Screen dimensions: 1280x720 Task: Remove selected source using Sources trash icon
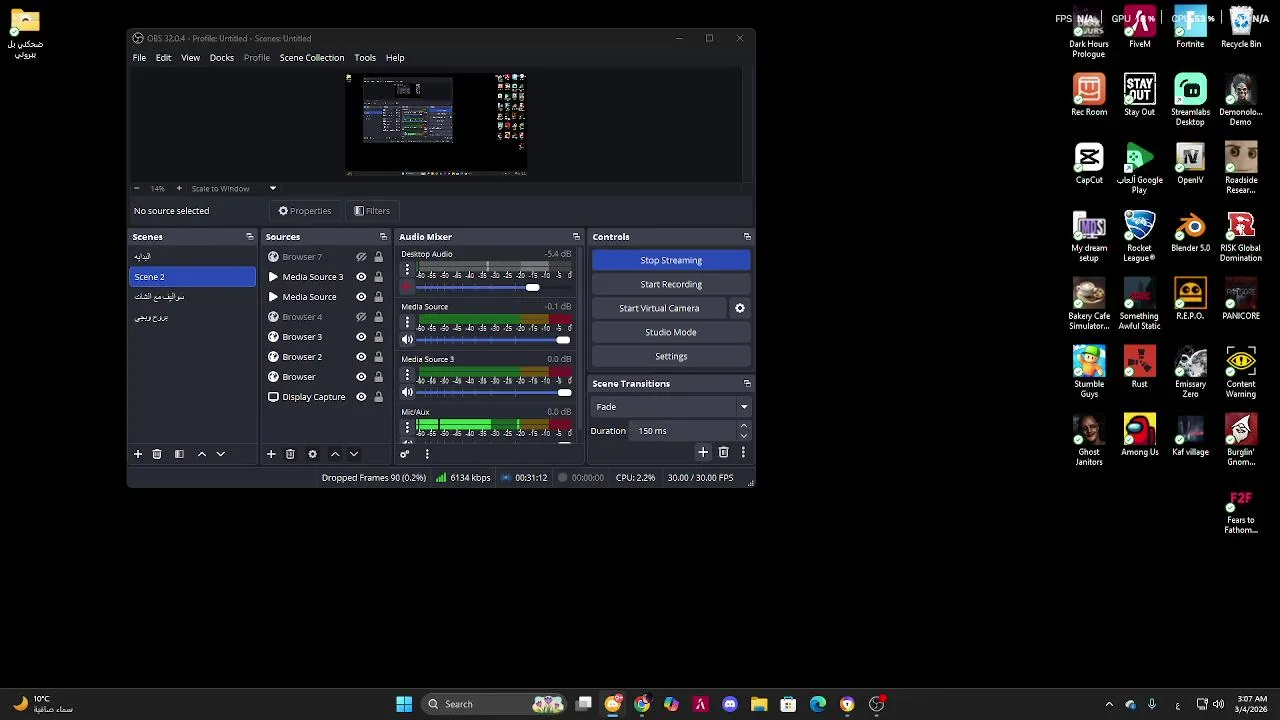(x=290, y=454)
